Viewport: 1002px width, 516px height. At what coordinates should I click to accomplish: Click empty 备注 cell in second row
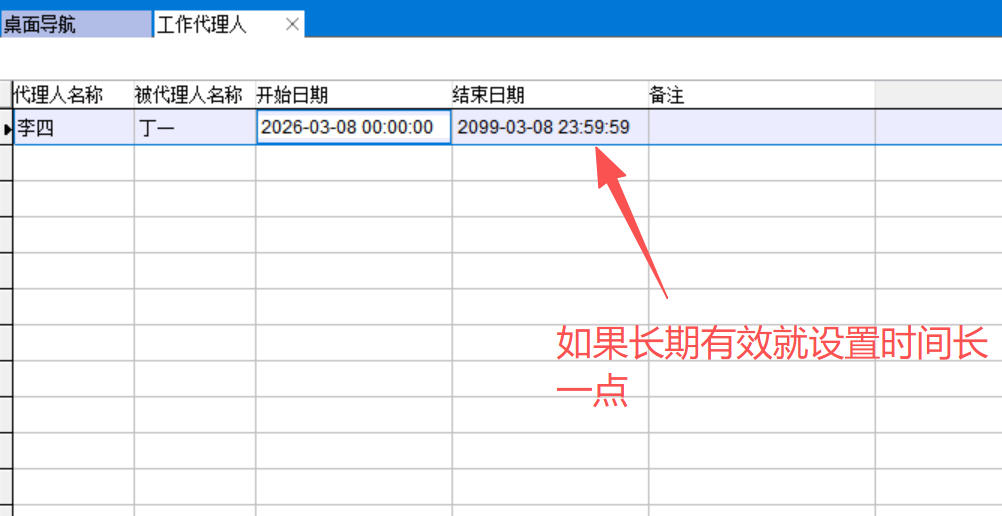[x=761, y=163]
